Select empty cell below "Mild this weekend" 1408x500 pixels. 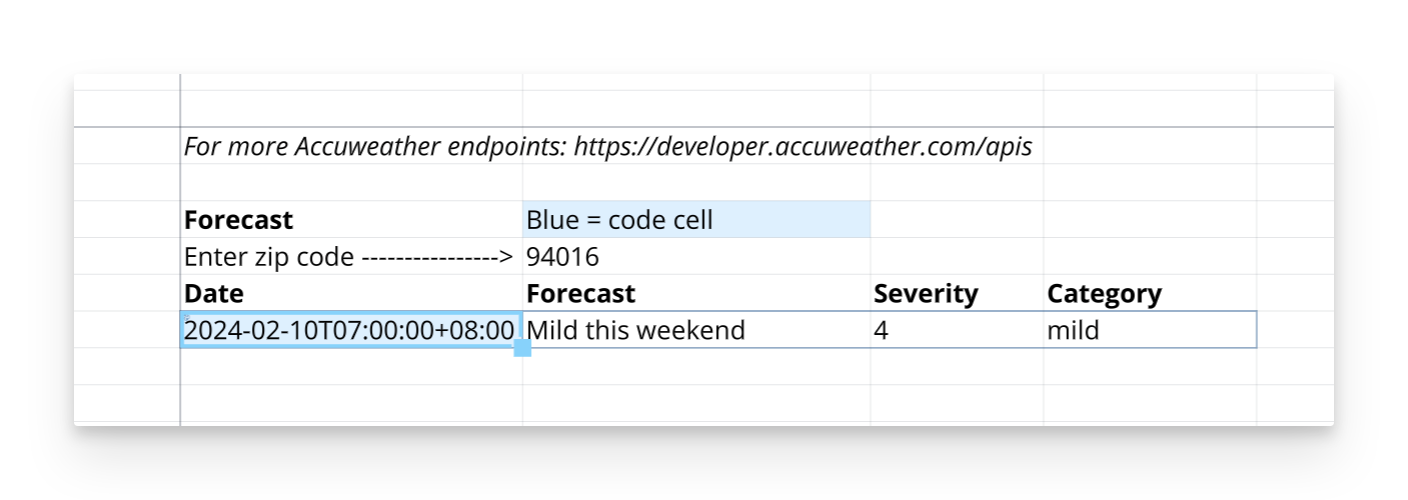click(695, 366)
